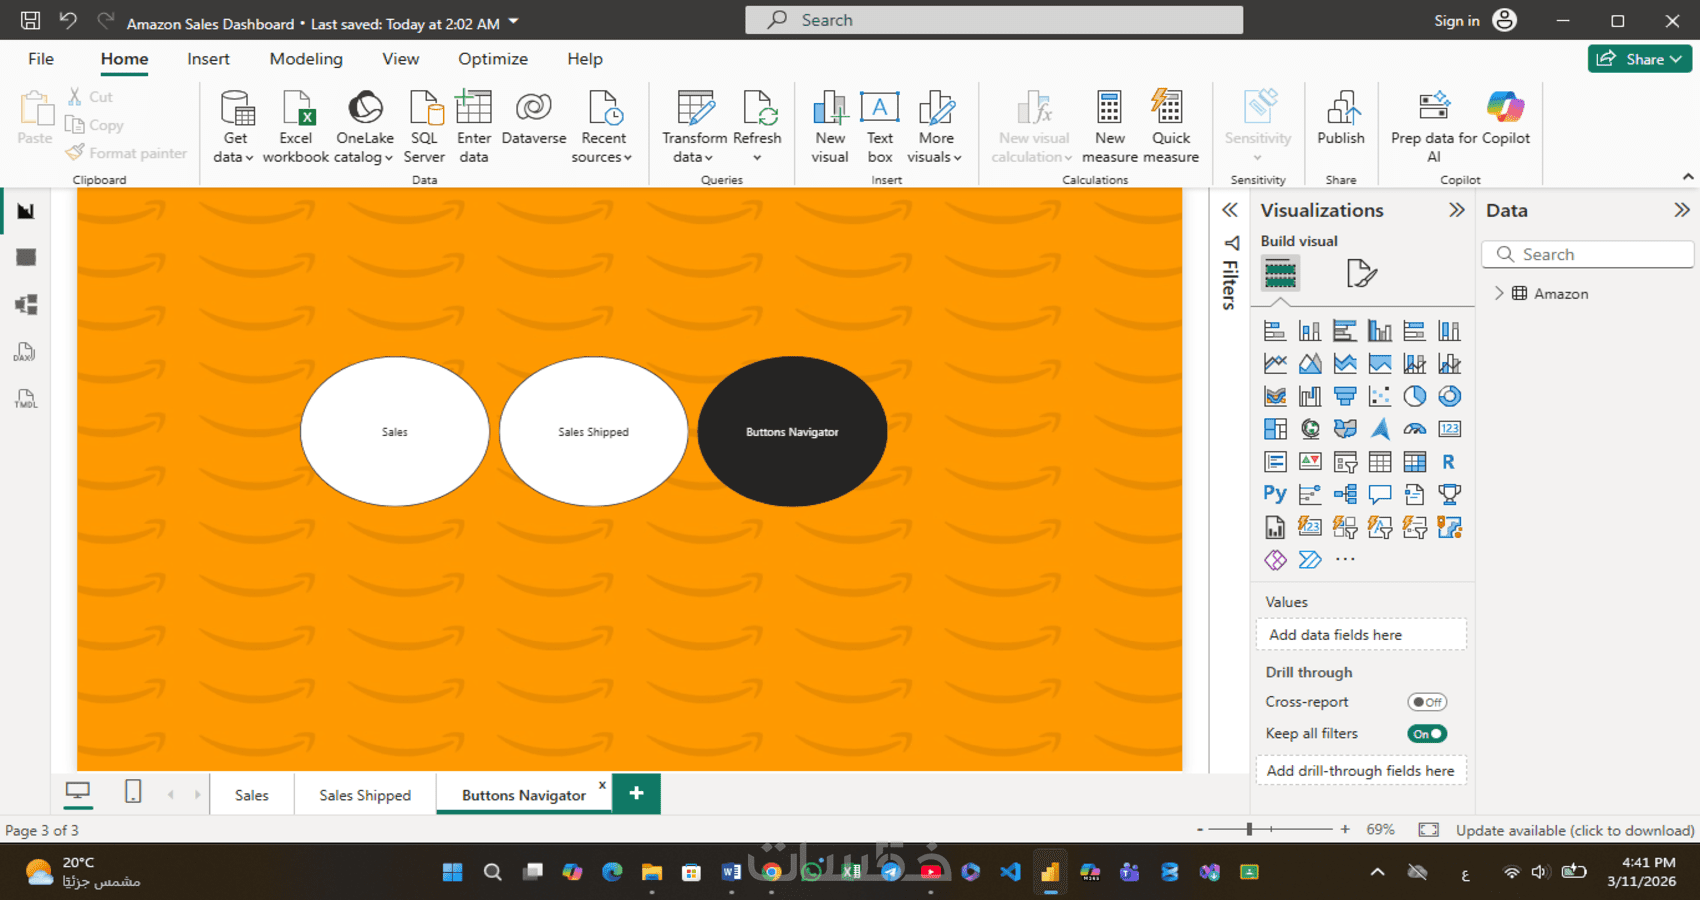Click the Fit to page icon
Image resolution: width=1700 pixels, height=900 pixels.
click(x=1429, y=830)
